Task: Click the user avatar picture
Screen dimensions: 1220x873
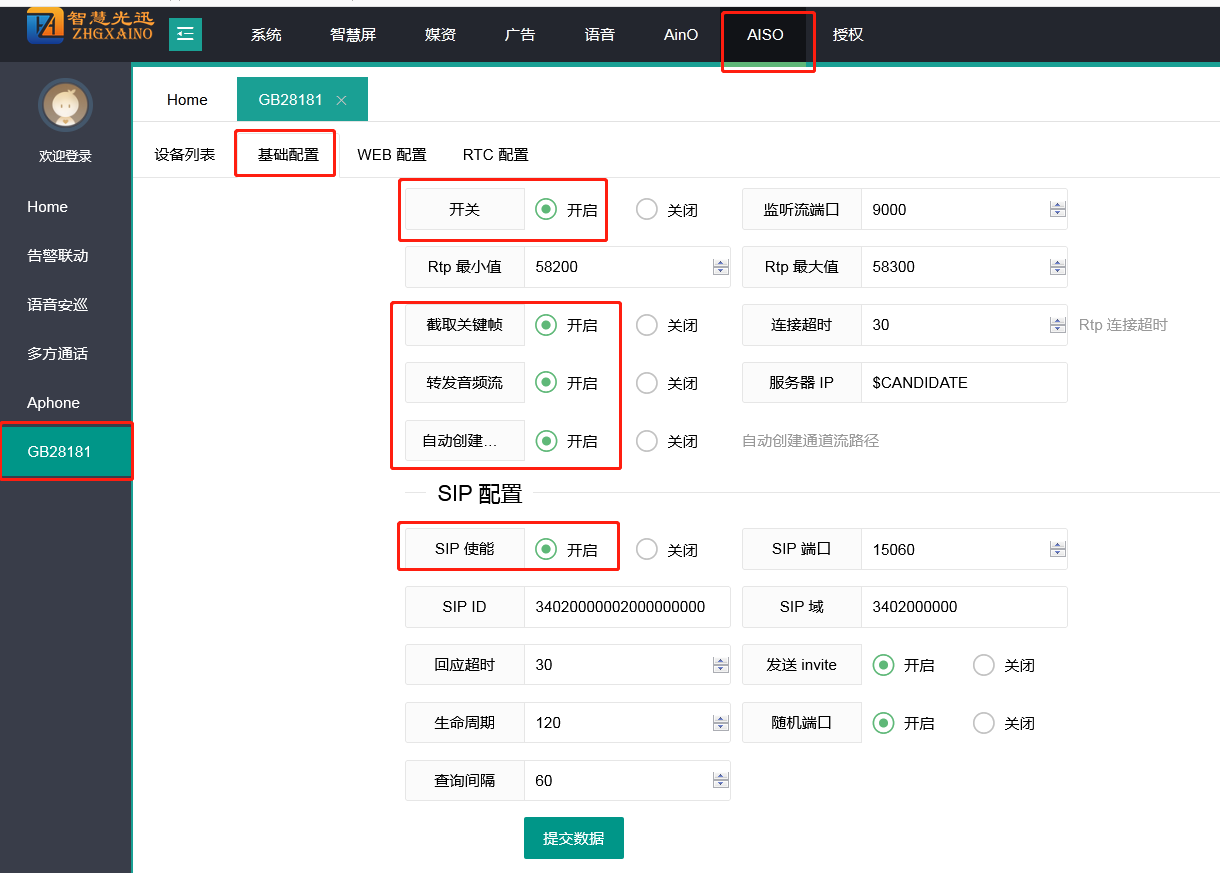Action: (65, 105)
